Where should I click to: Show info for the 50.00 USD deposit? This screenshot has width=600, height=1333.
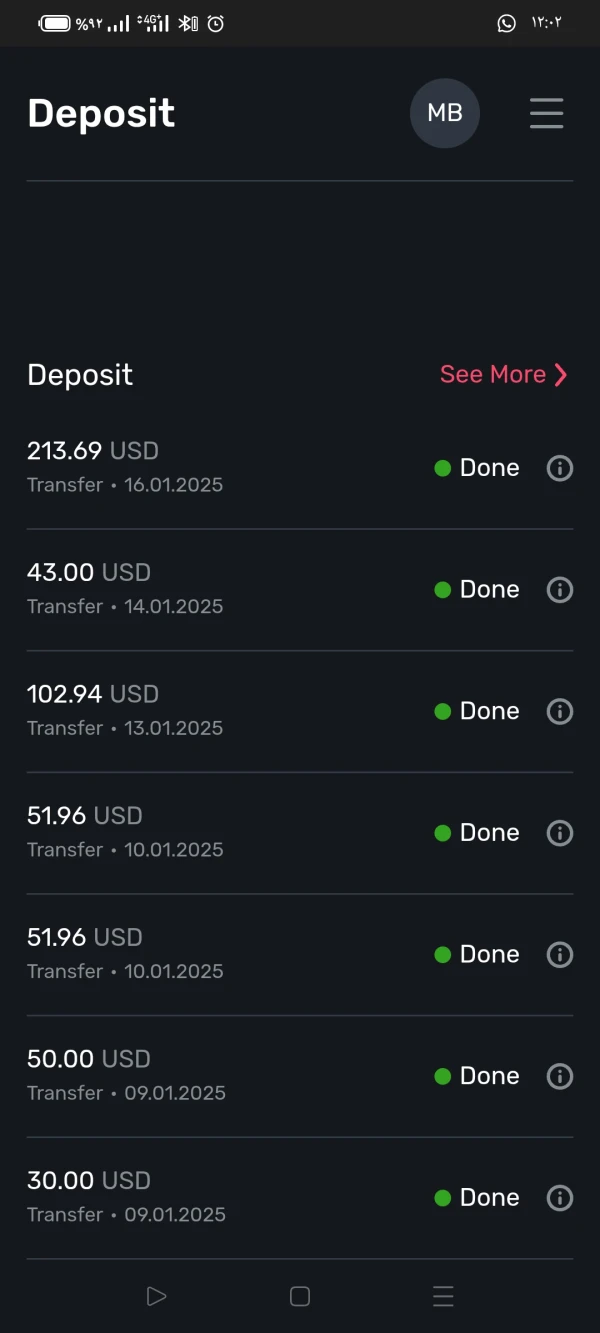tap(560, 1076)
